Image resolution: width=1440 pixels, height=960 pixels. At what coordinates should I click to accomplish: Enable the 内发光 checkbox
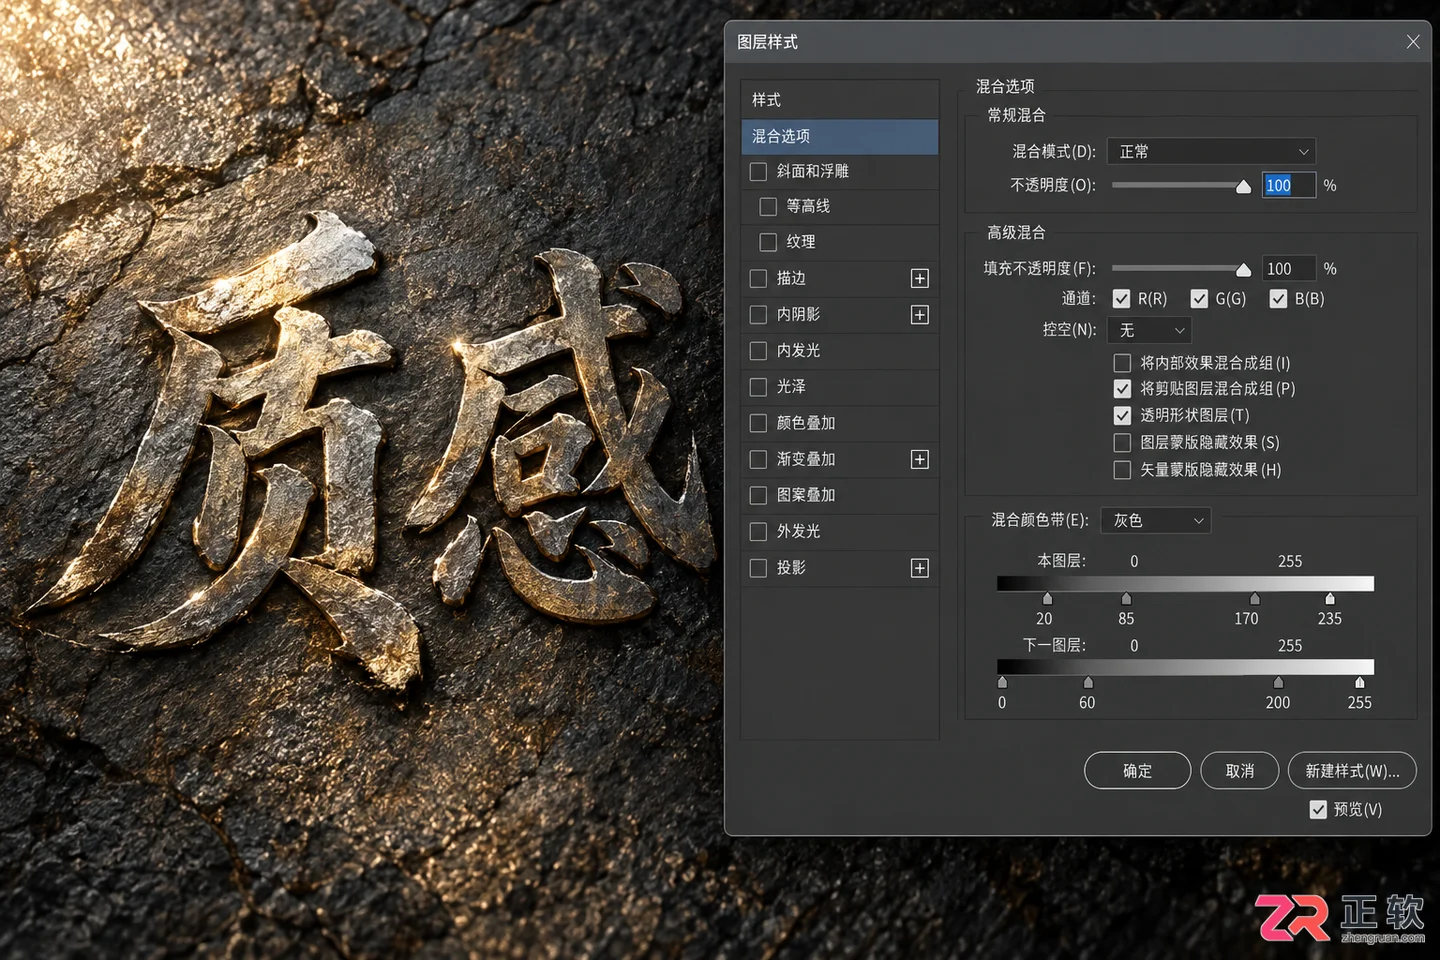point(759,351)
